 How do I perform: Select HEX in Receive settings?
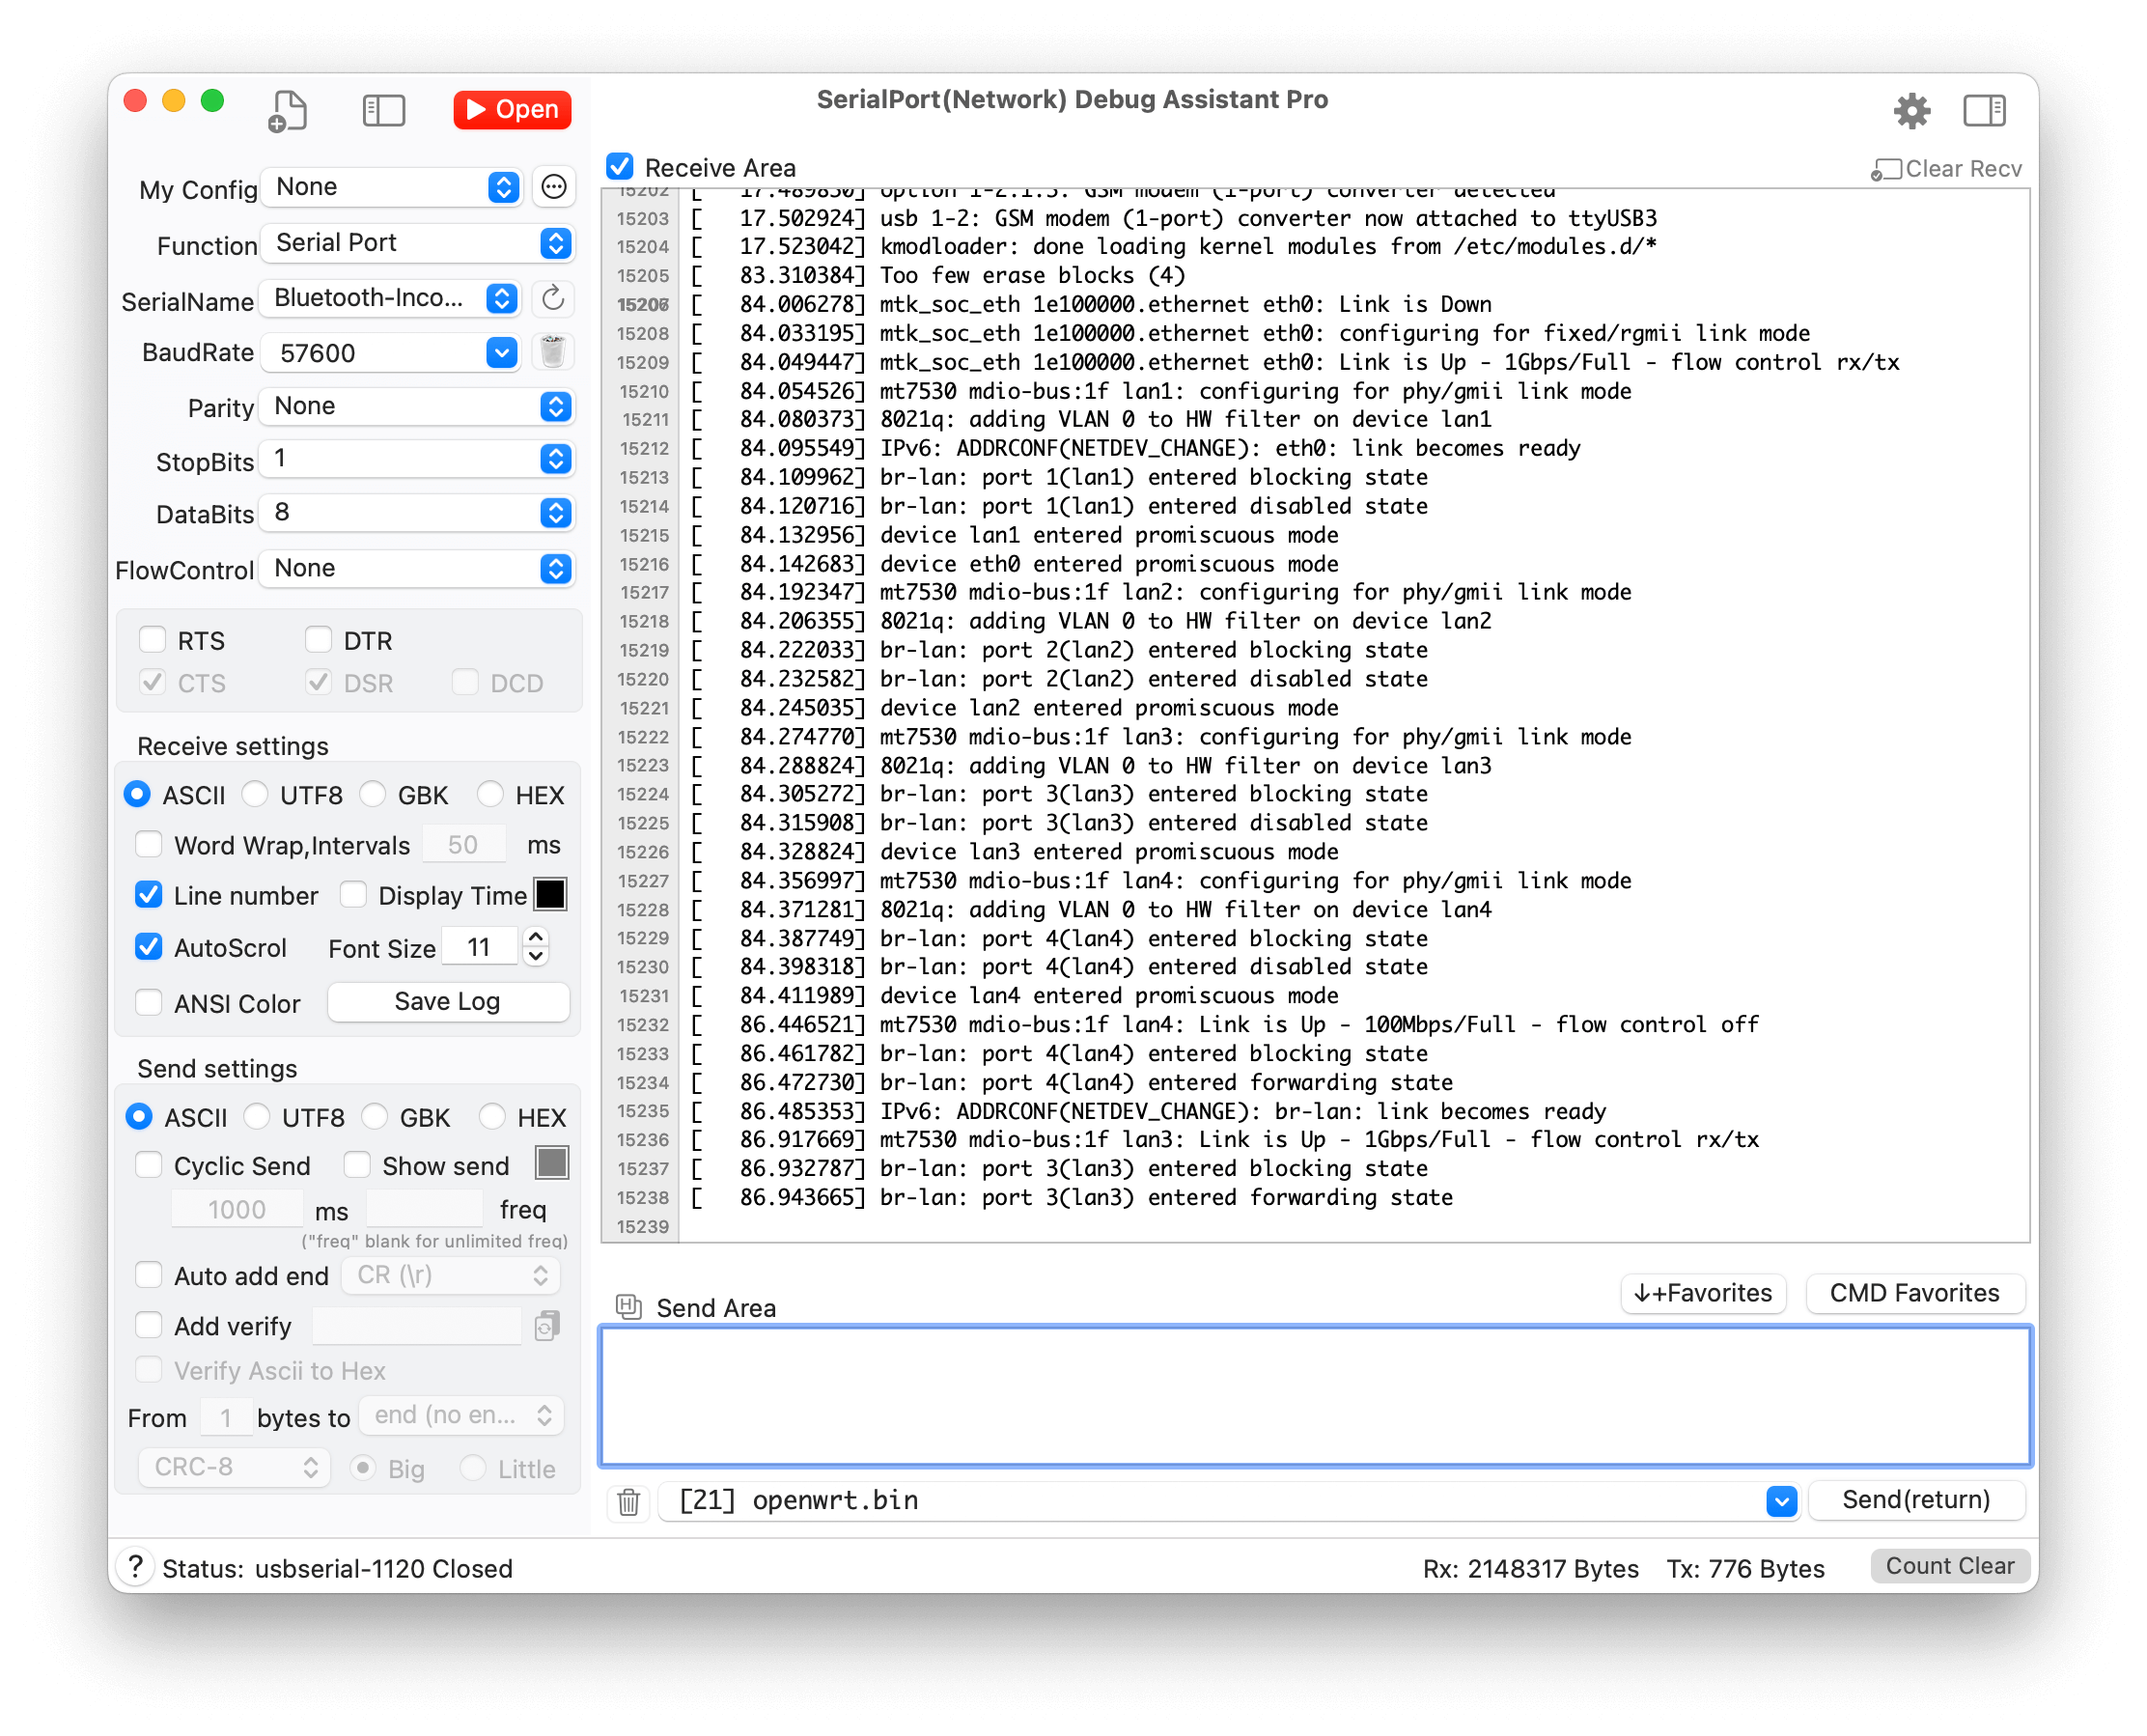490,795
